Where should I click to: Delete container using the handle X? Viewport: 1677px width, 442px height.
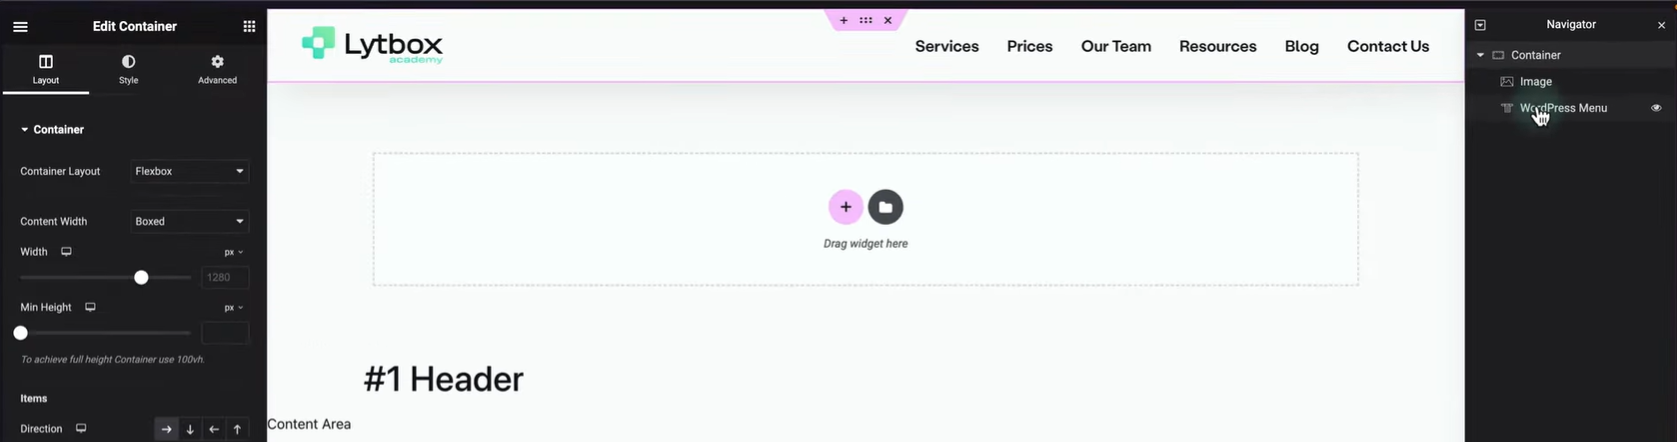click(888, 20)
